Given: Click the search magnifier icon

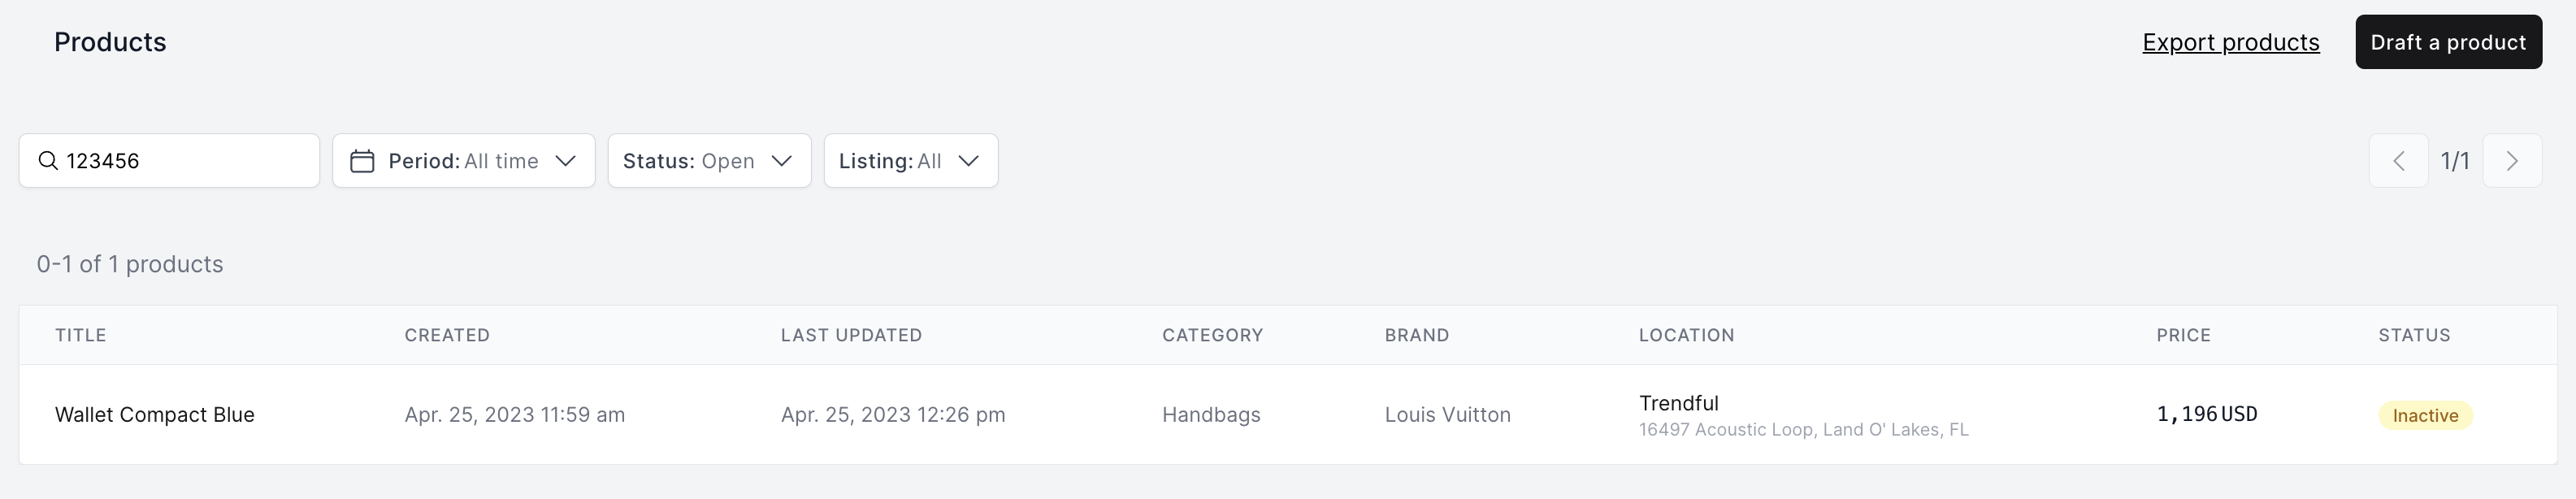Looking at the screenshot, I should click(x=48, y=161).
